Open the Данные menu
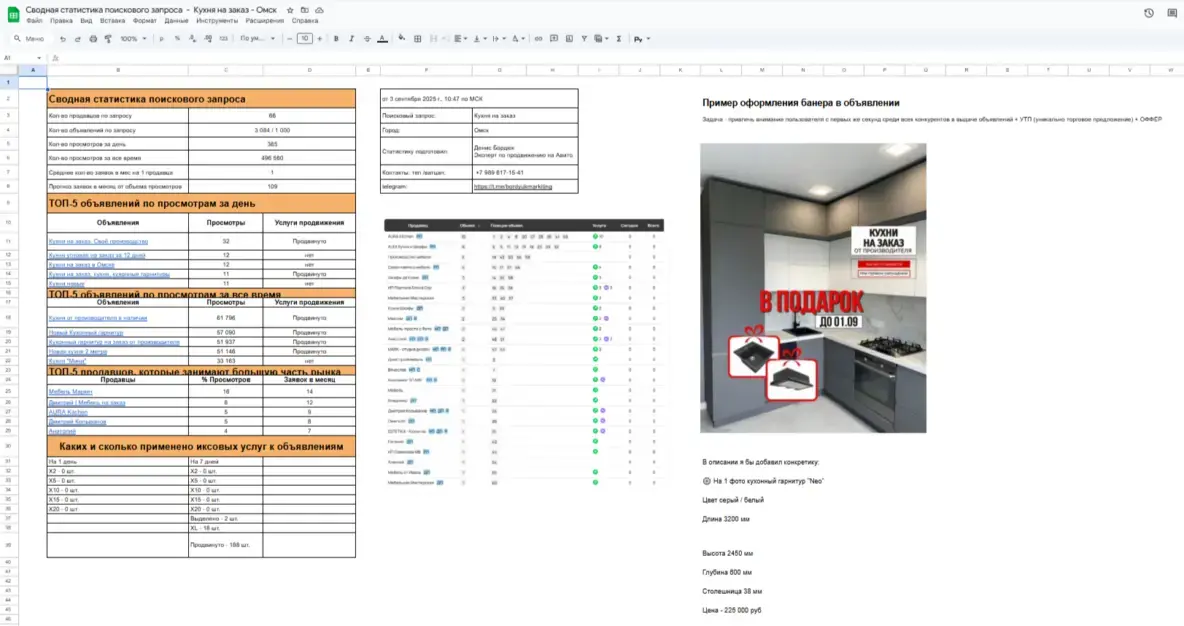The width and height of the screenshot is (1184, 626). tap(176, 20)
